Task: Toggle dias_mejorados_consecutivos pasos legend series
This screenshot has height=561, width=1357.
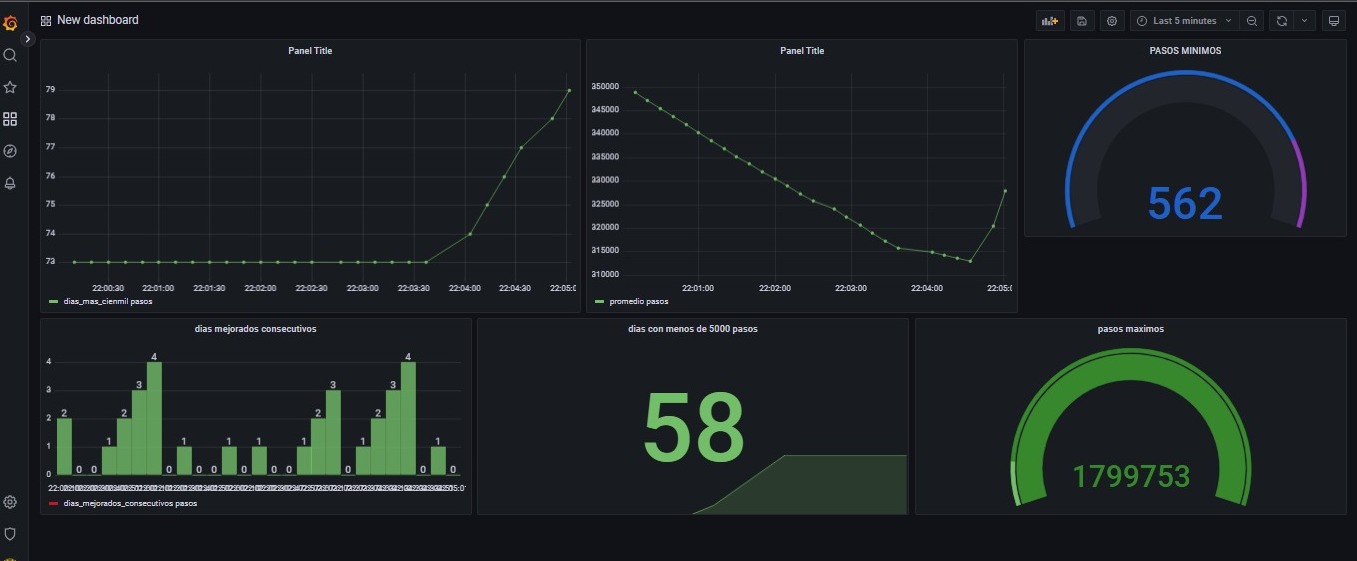Action: [x=130, y=503]
